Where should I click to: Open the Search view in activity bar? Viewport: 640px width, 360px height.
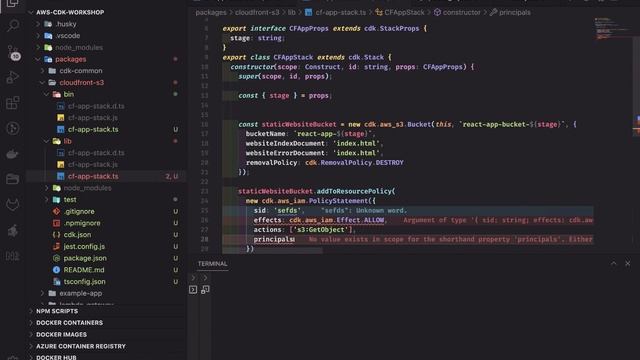[x=13, y=26]
